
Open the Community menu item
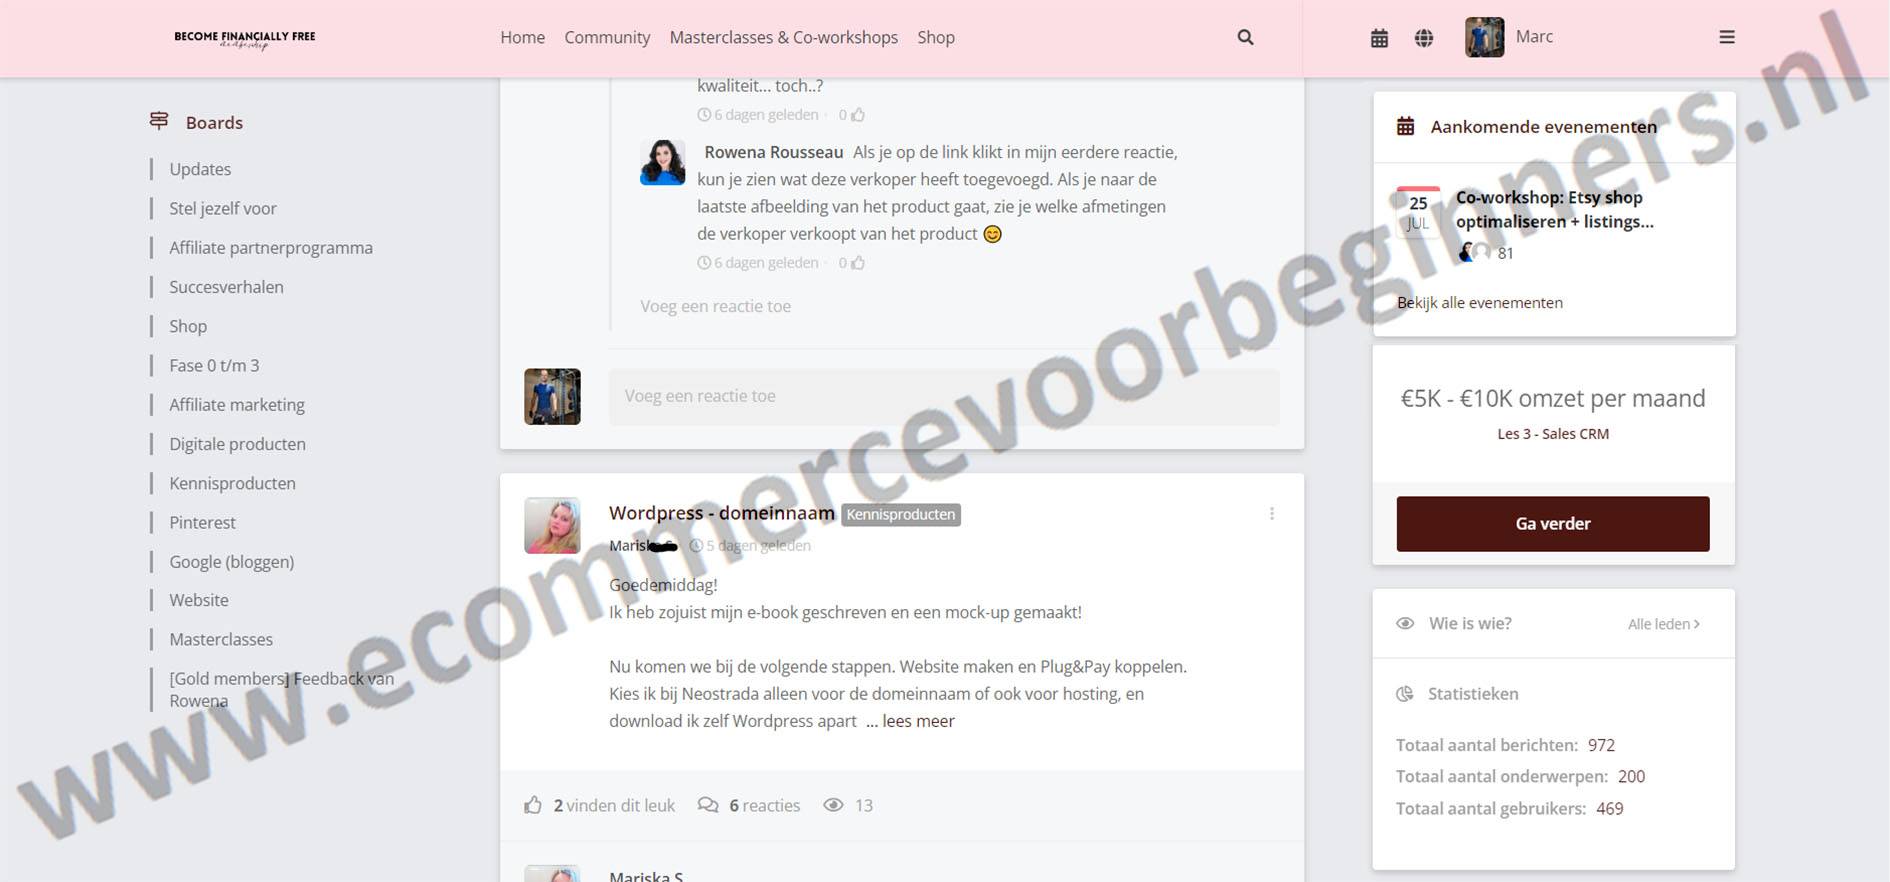(607, 37)
